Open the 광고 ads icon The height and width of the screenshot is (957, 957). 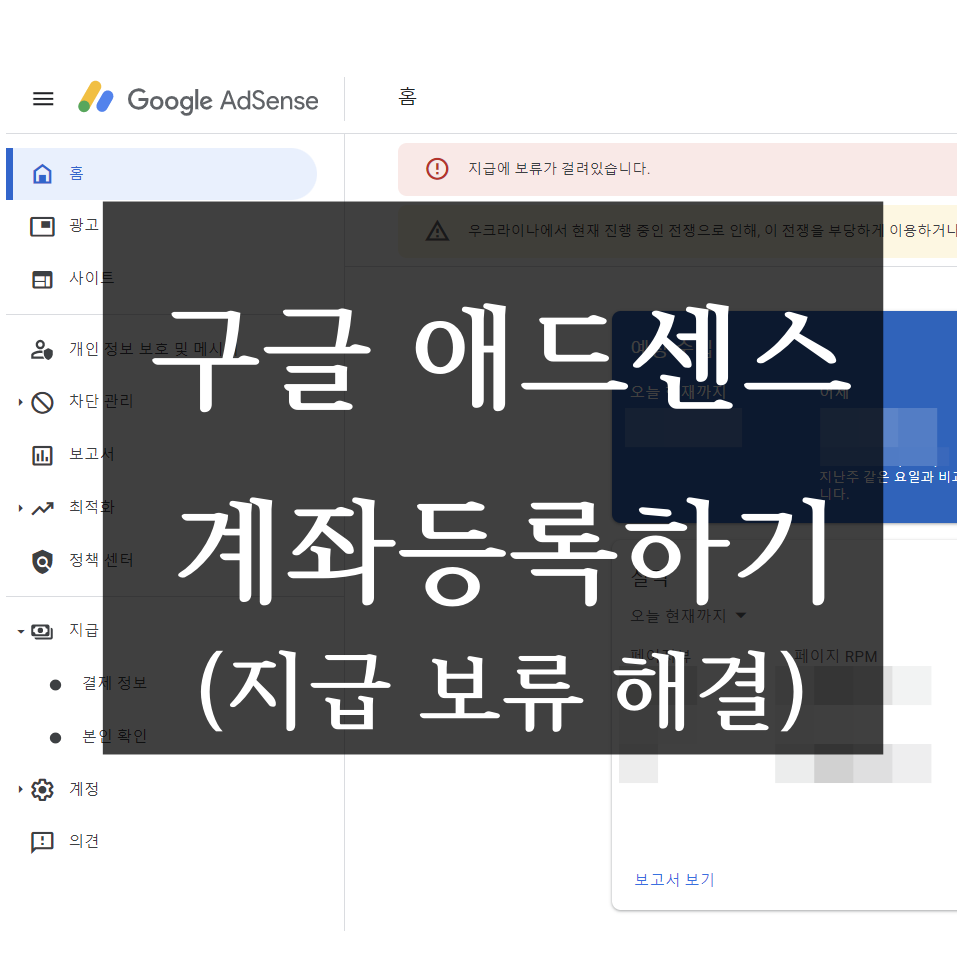[42, 227]
